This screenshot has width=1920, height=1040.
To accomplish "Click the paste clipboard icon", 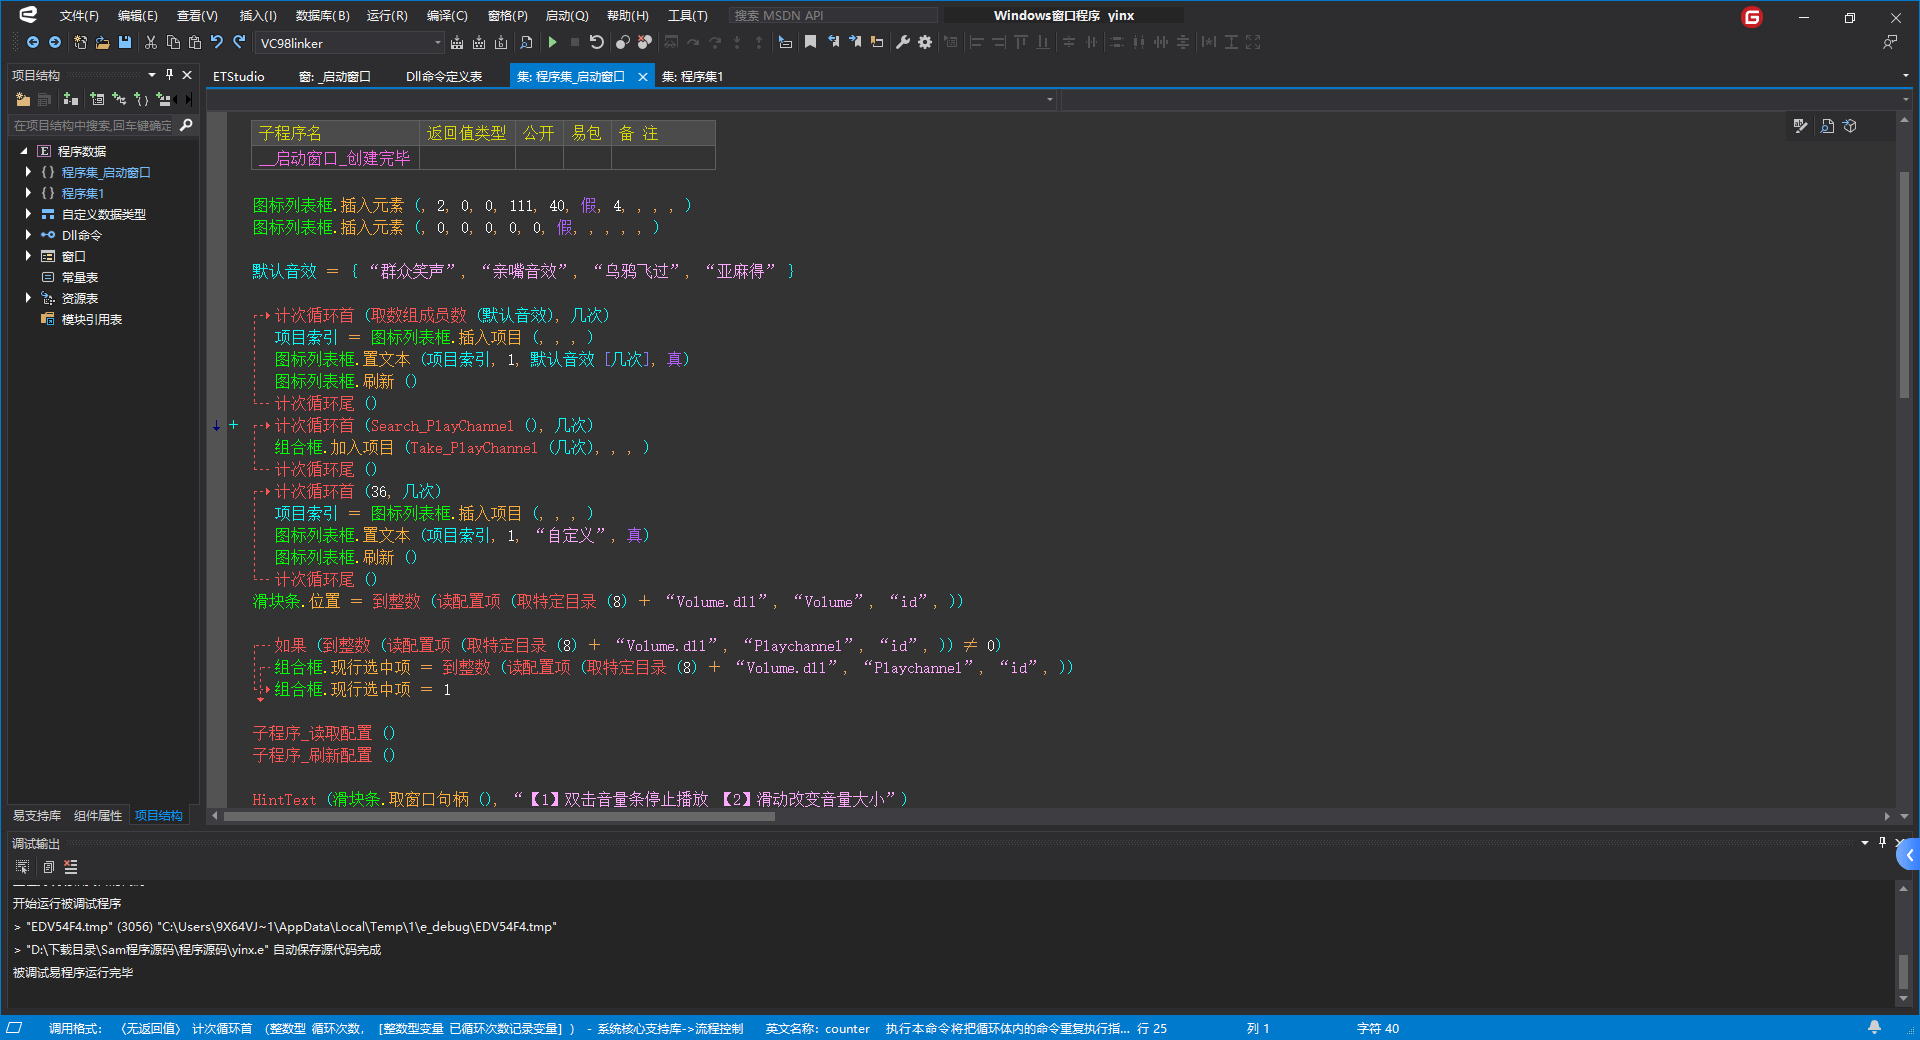I will pos(195,42).
